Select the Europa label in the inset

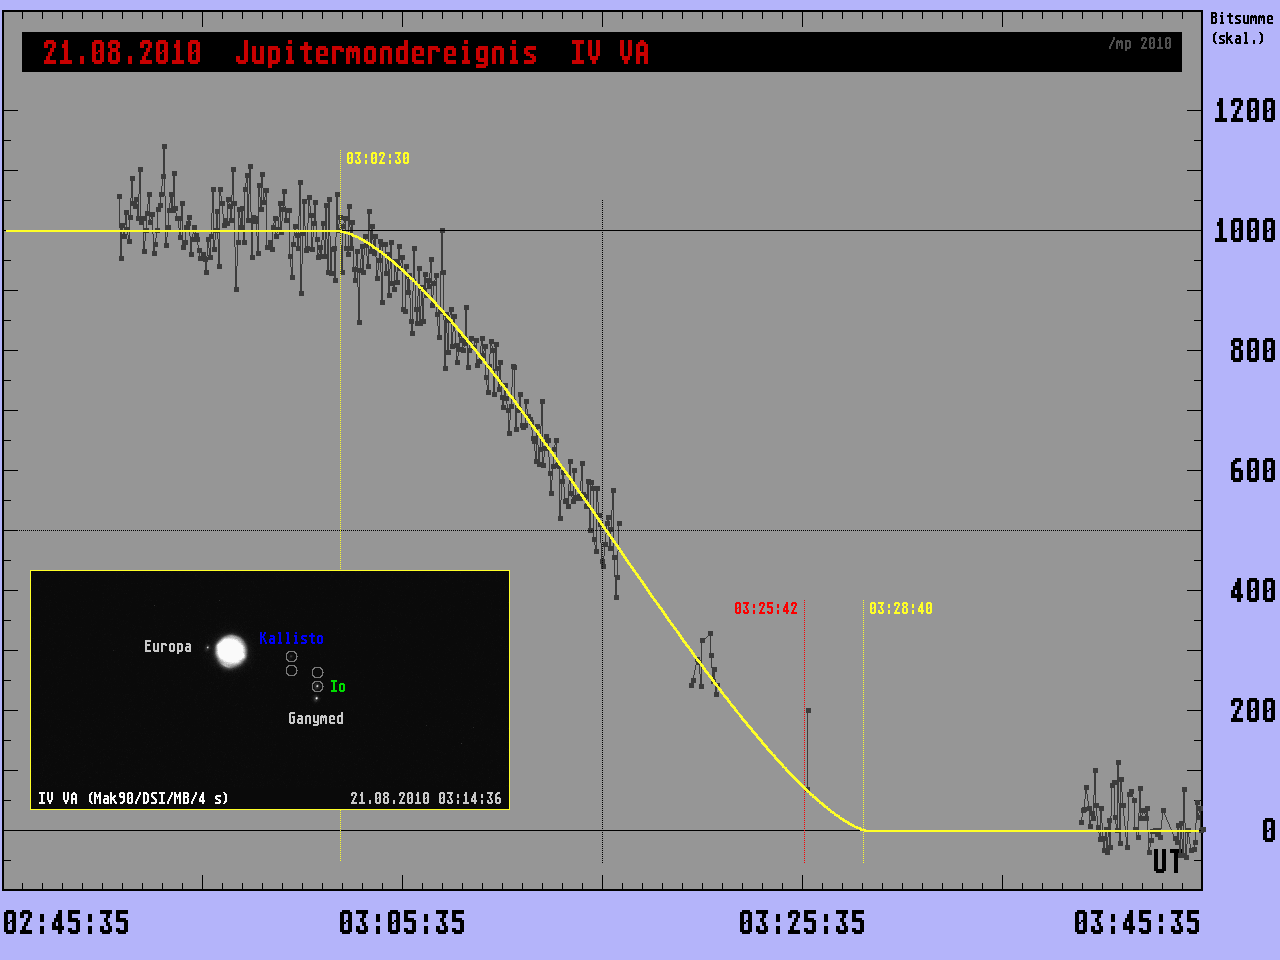167,647
